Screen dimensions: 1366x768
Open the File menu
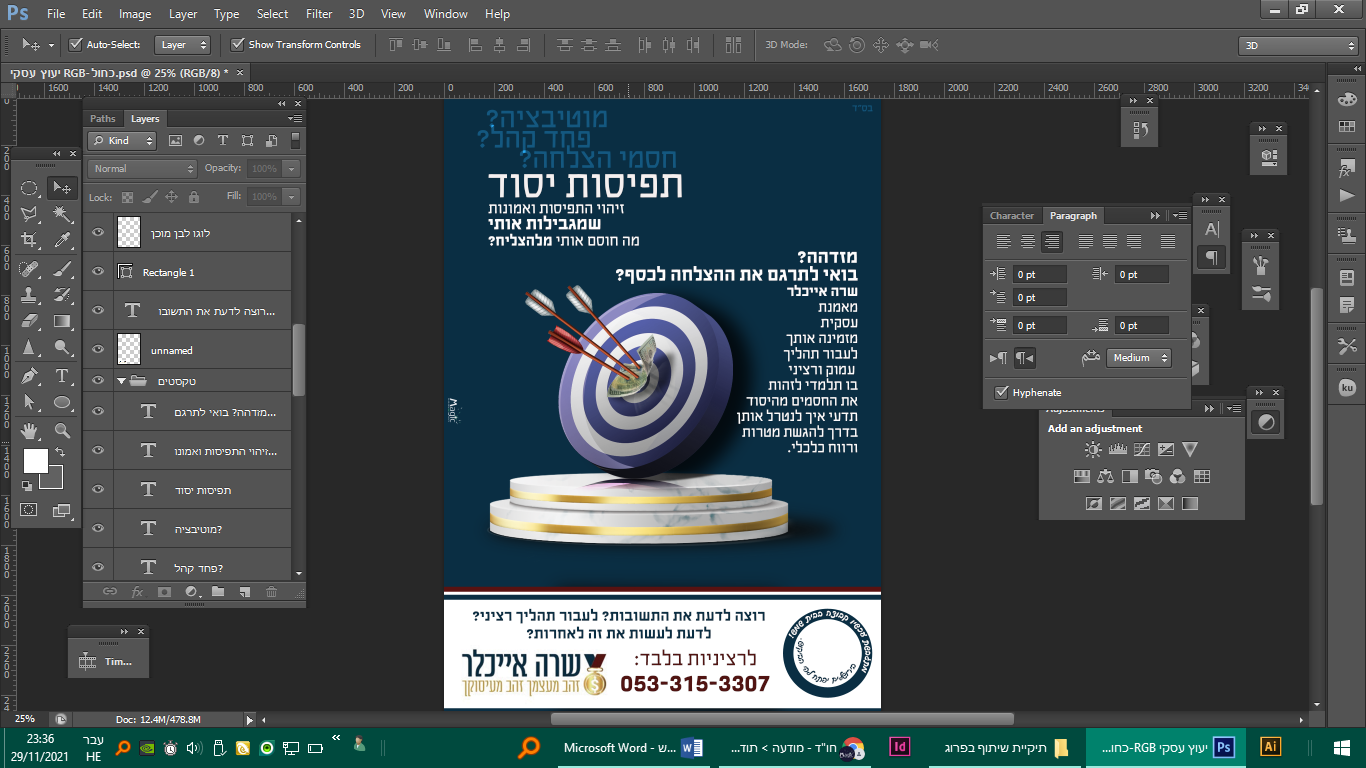(55, 14)
